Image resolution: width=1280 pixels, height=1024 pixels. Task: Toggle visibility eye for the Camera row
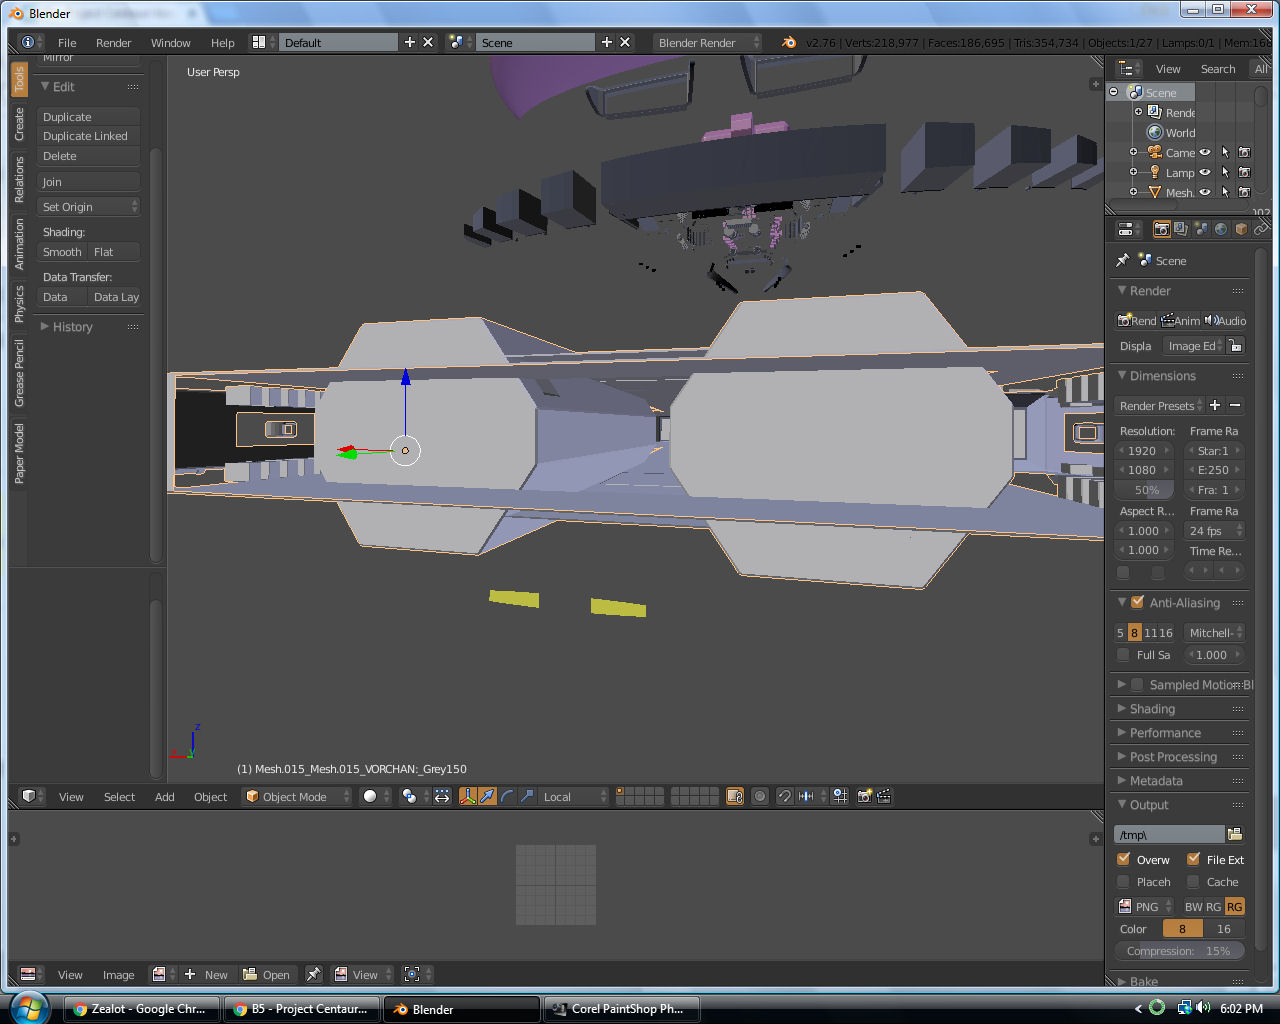(x=1205, y=152)
